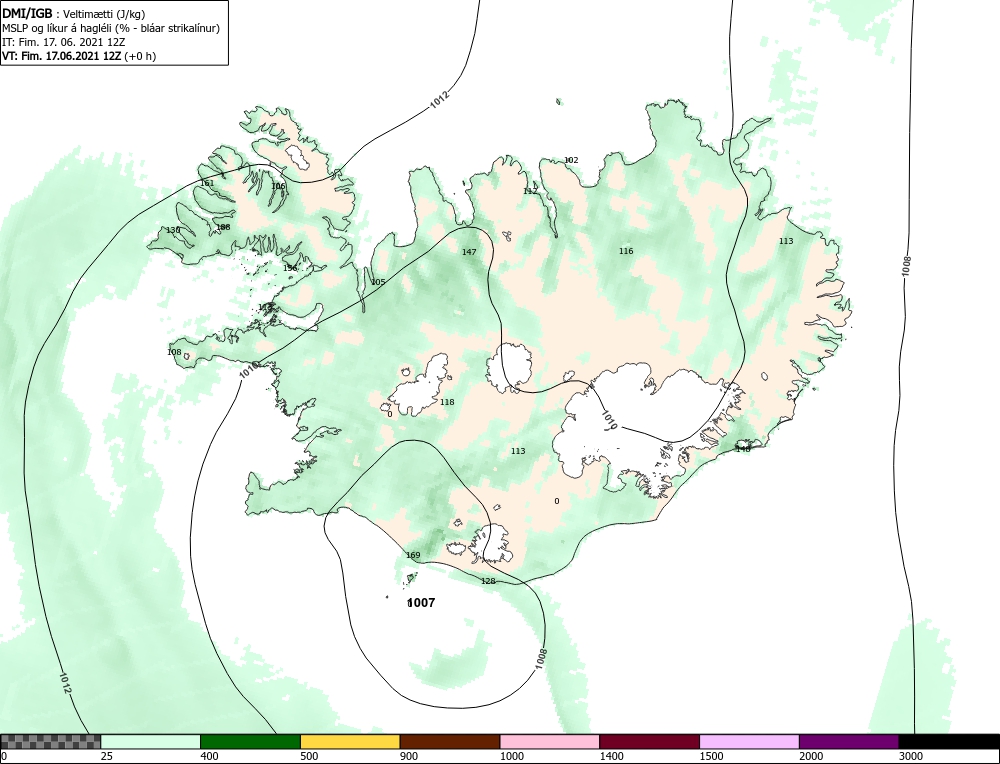Click the '400' tick label on the color scale

[x=209, y=756]
